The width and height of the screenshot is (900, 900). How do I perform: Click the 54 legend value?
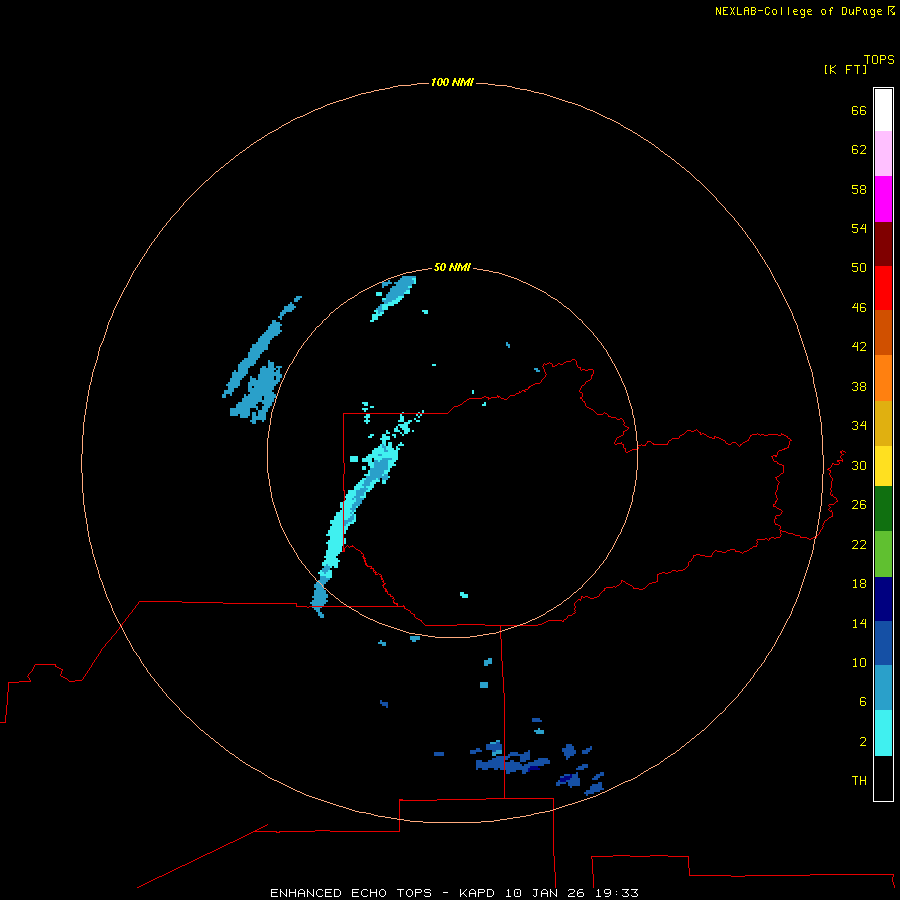pos(859,228)
